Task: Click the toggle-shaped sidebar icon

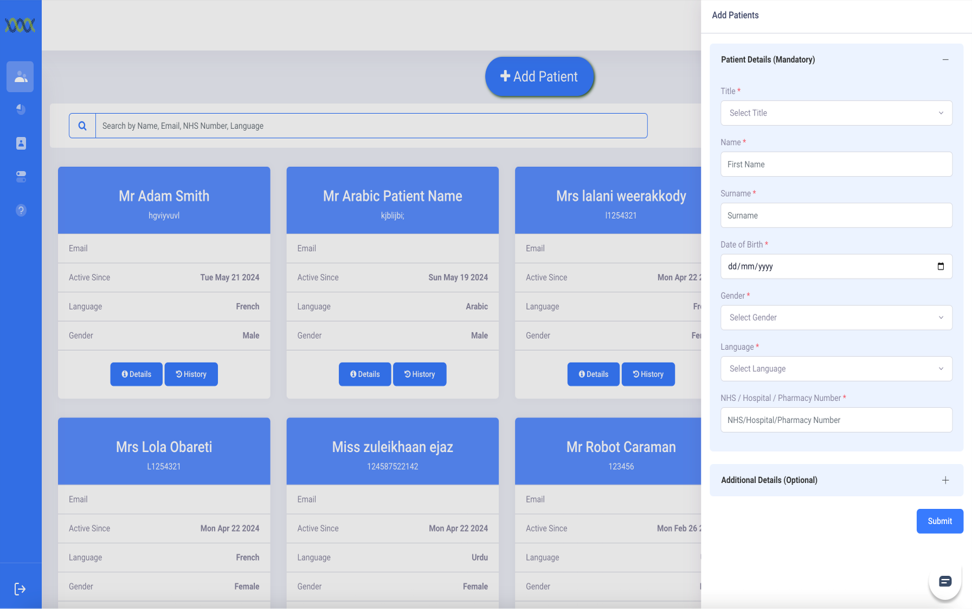Action: tap(20, 176)
